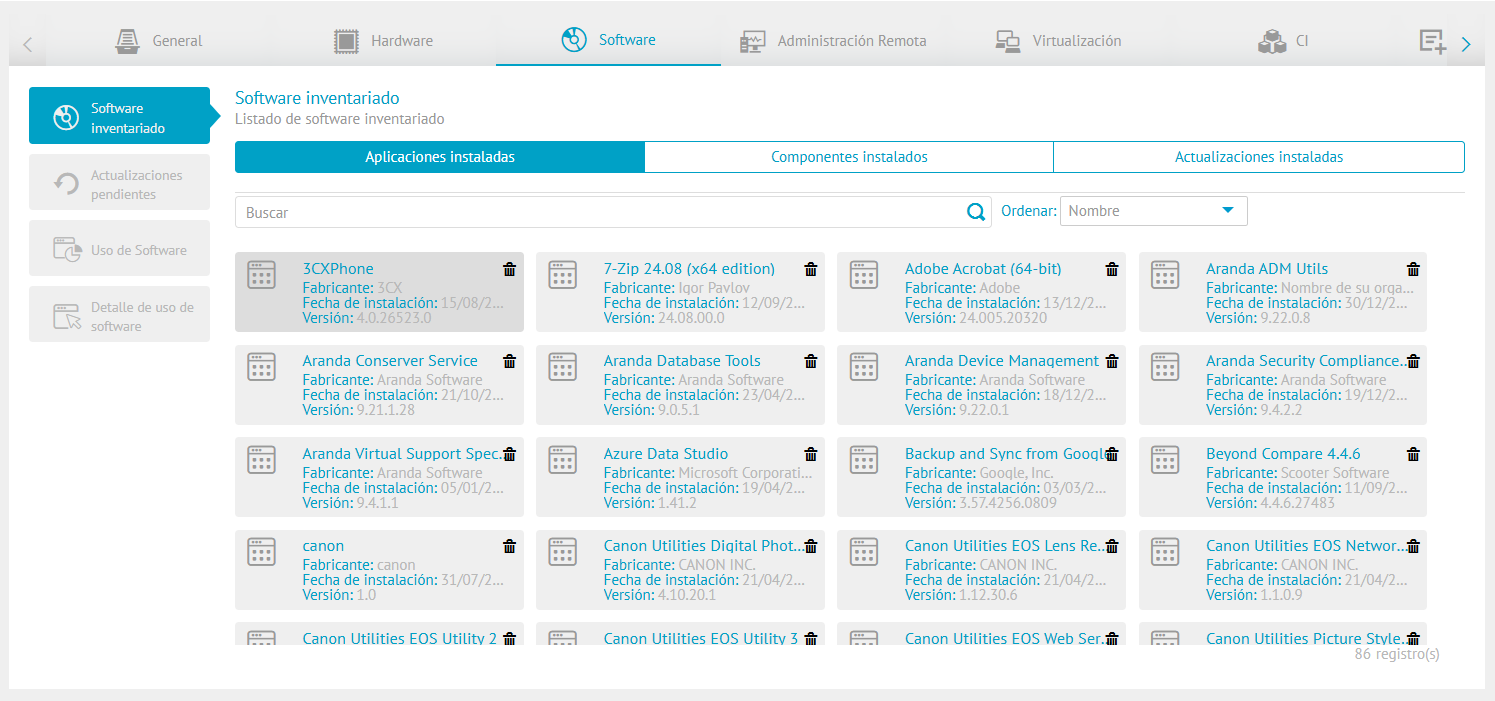The image size is (1495, 701).
Task: Switch to the Hardware tab
Action: point(383,41)
